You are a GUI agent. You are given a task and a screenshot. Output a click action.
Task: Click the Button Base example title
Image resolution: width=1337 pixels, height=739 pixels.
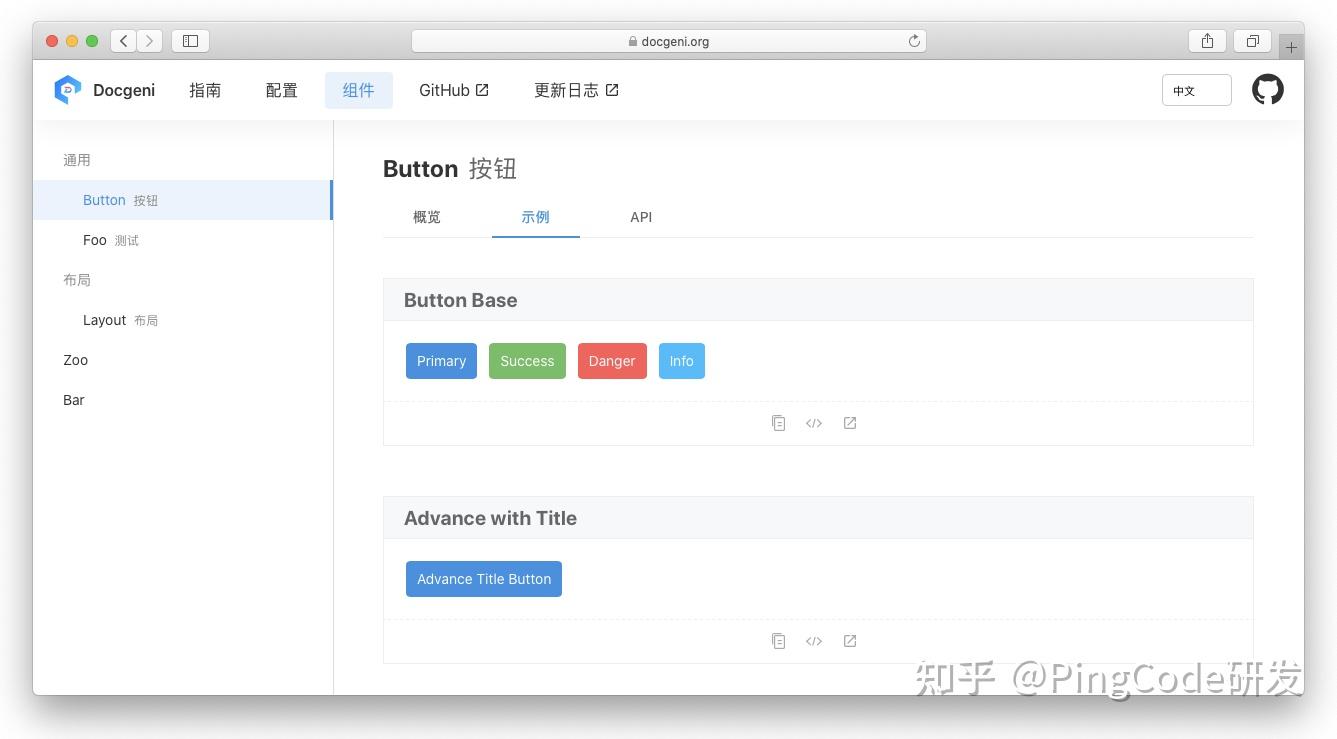[x=461, y=300]
